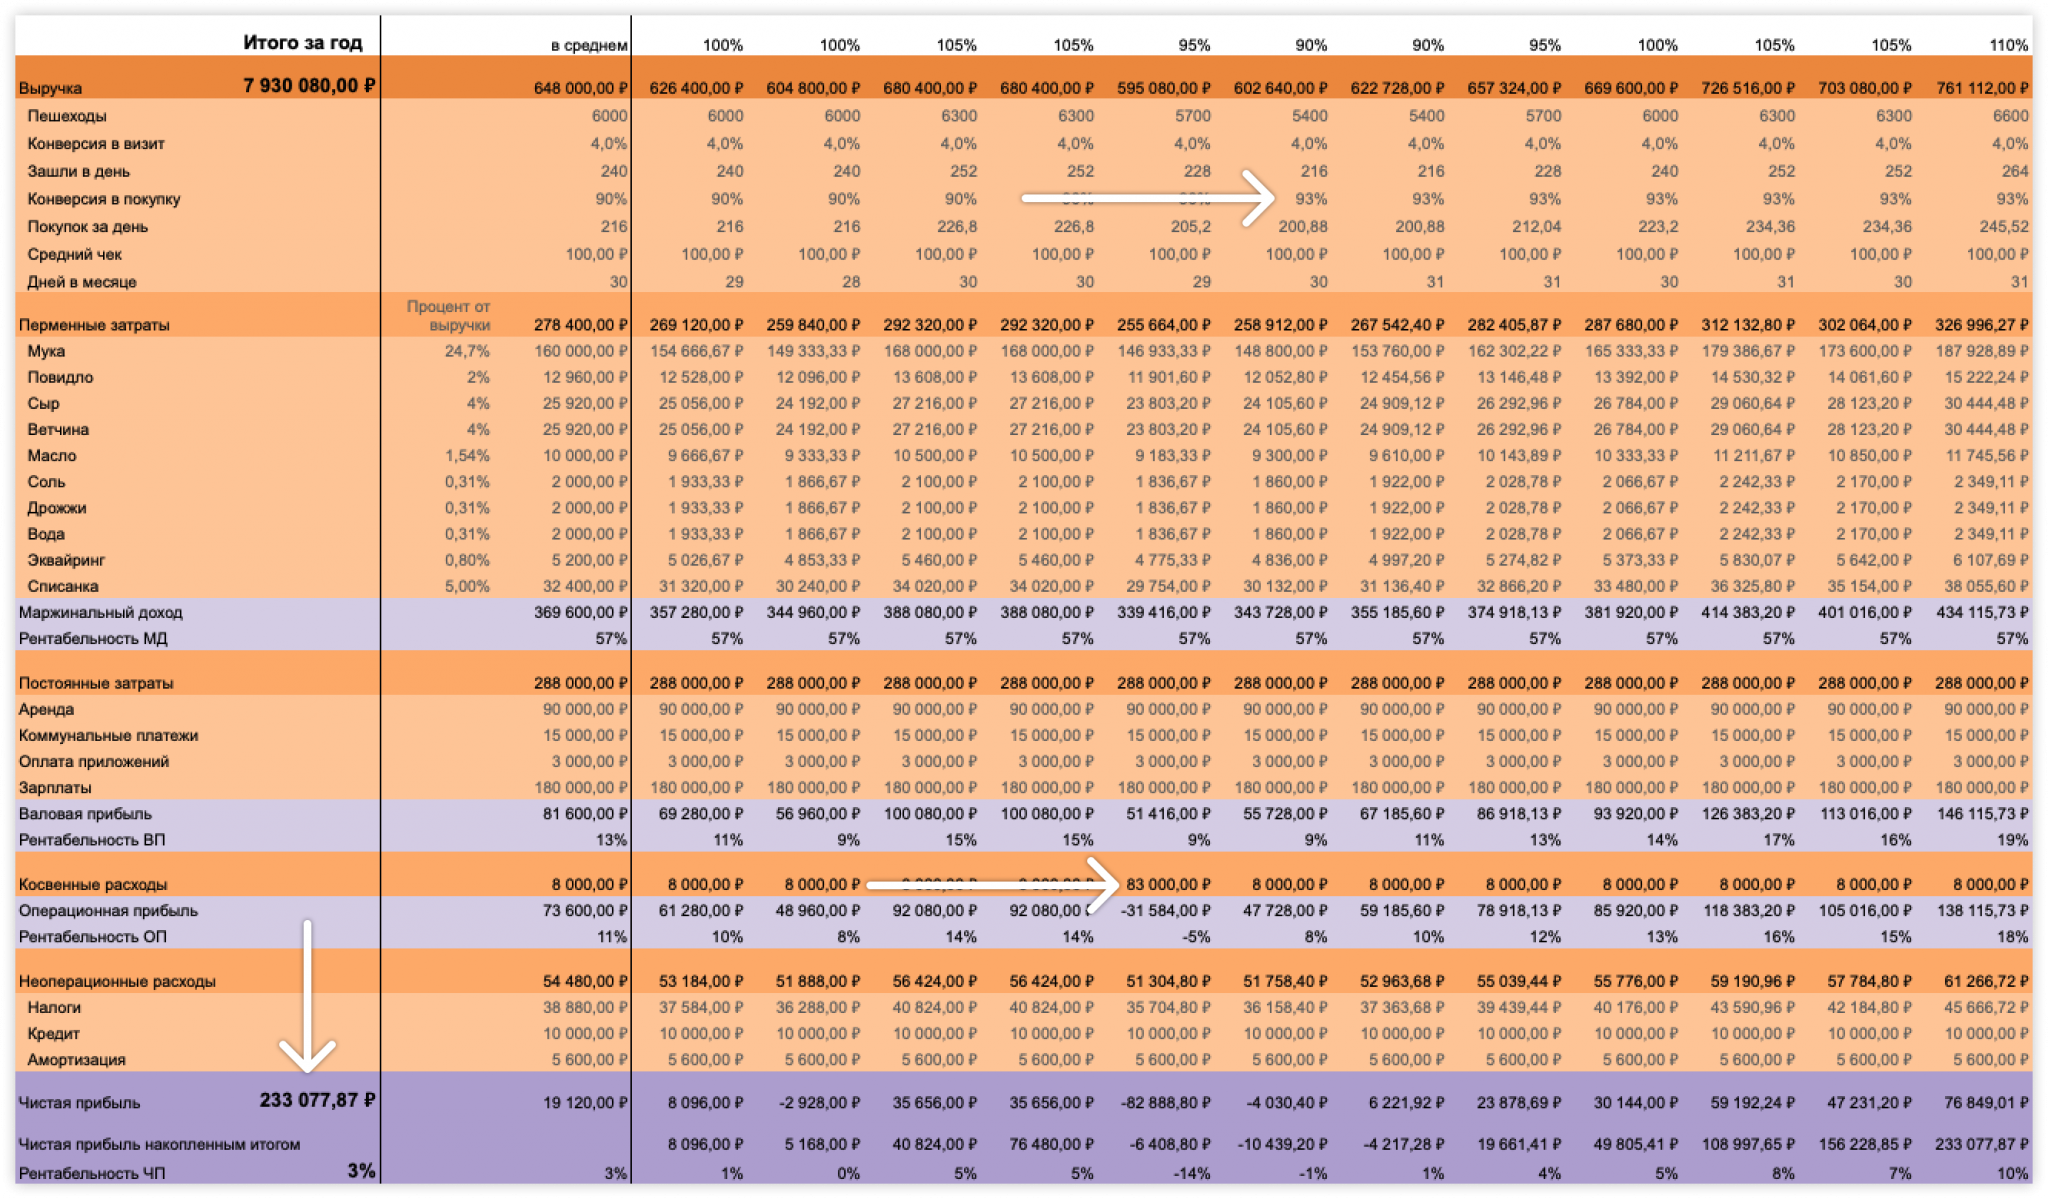Click the 'Аренда' row label

(x=46, y=709)
